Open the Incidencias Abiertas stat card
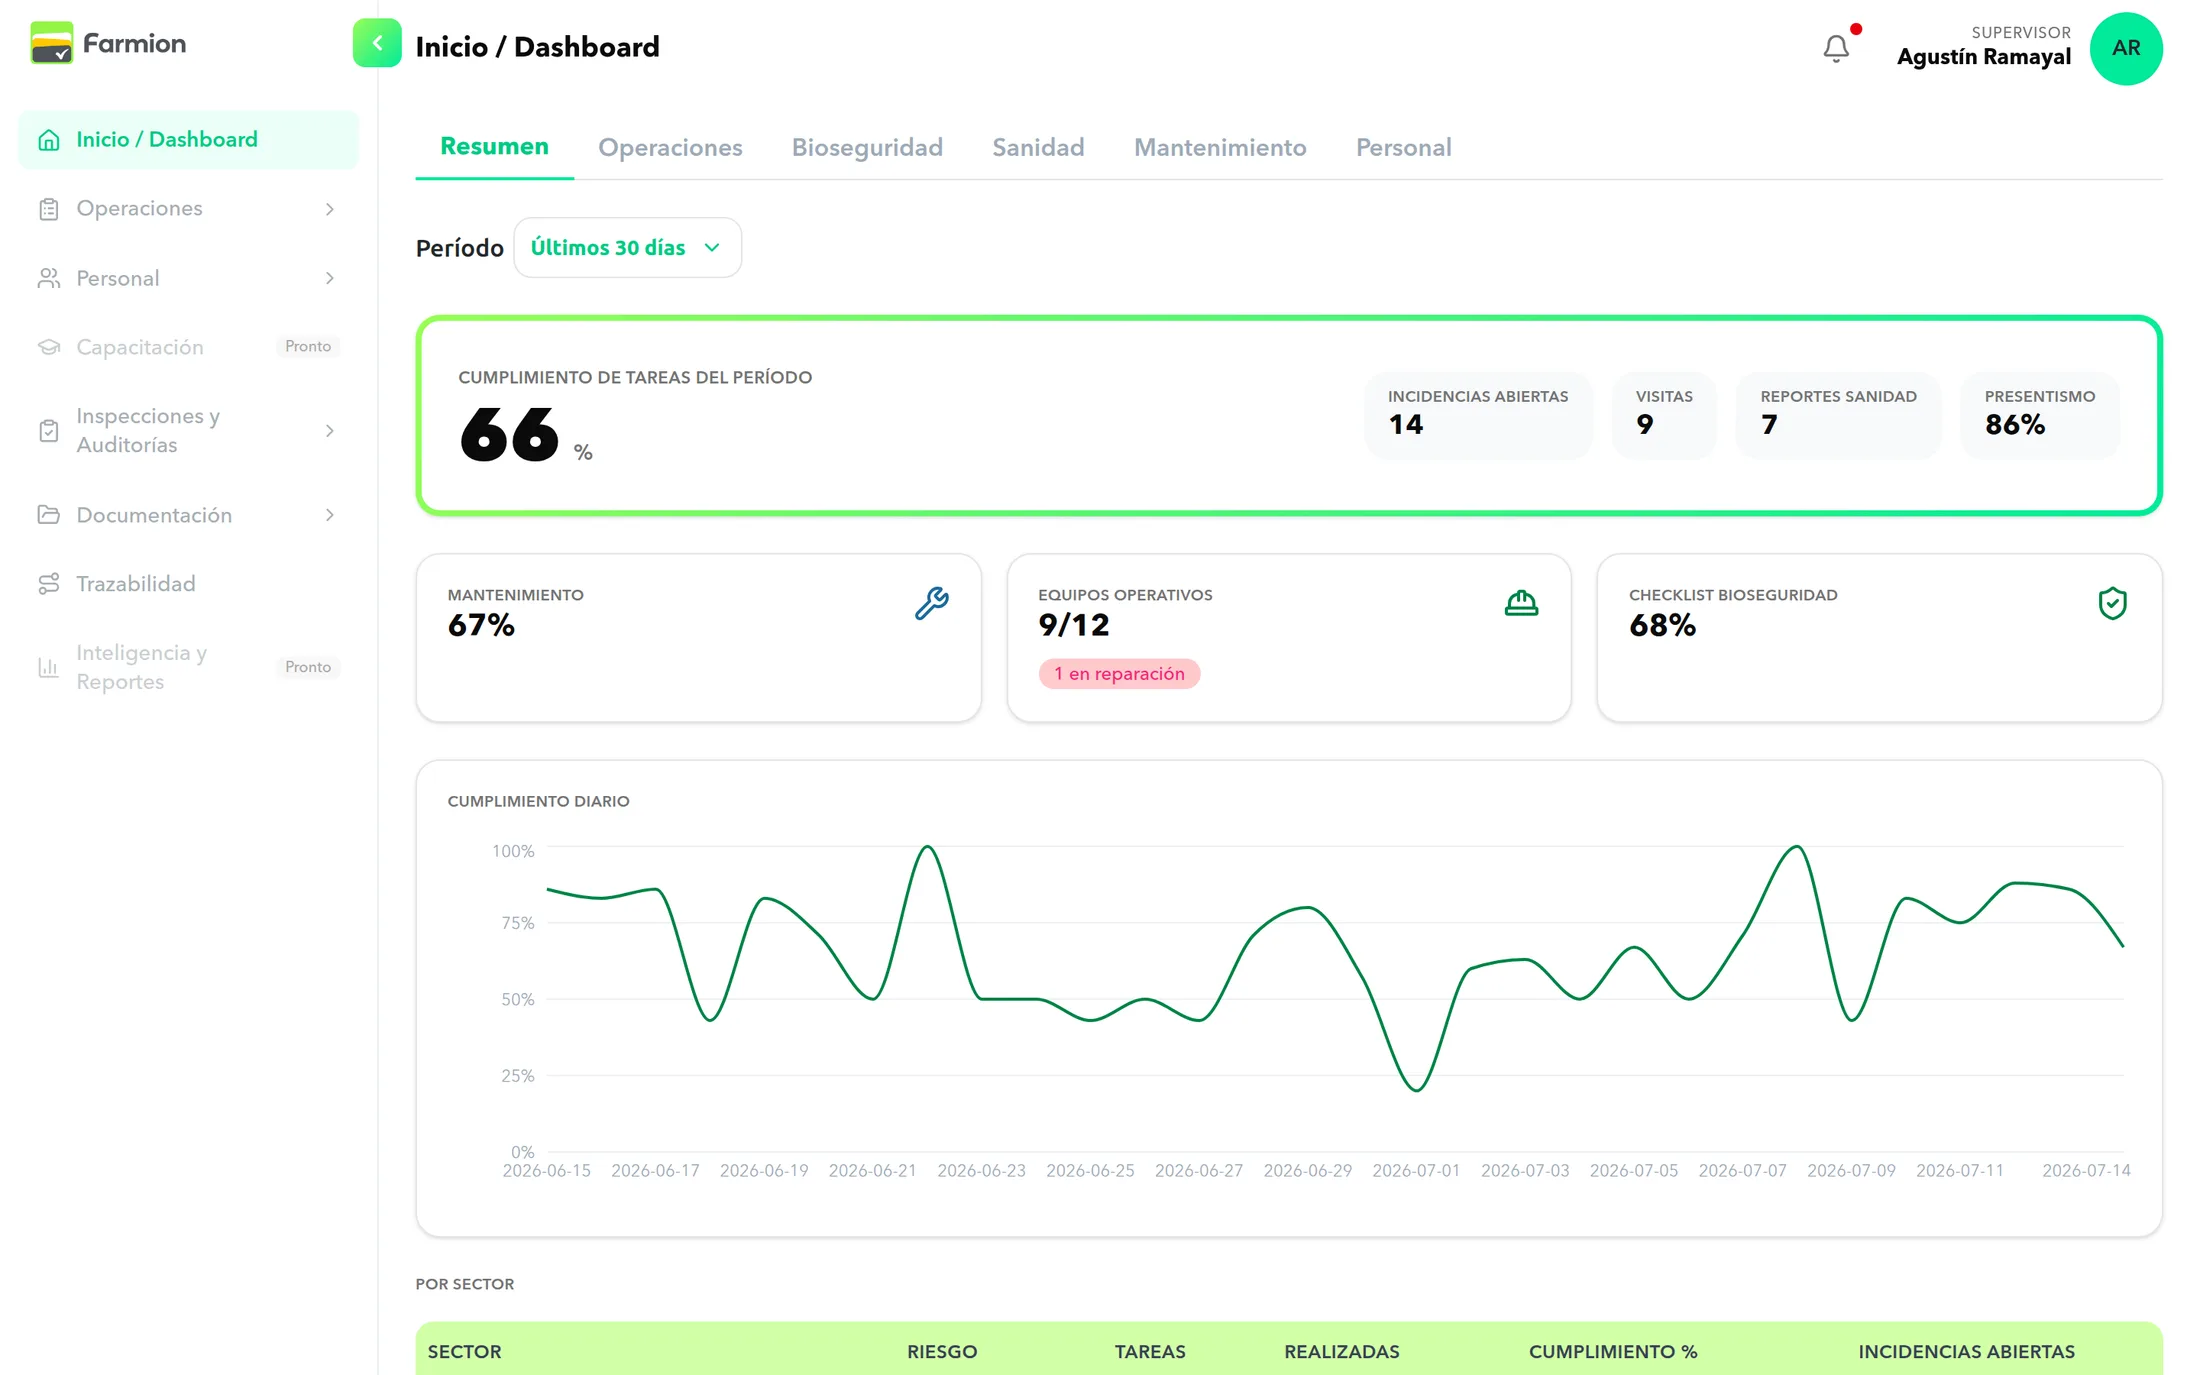The height and width of the screenshot is (1375, 2200). tap(1478, 415)
